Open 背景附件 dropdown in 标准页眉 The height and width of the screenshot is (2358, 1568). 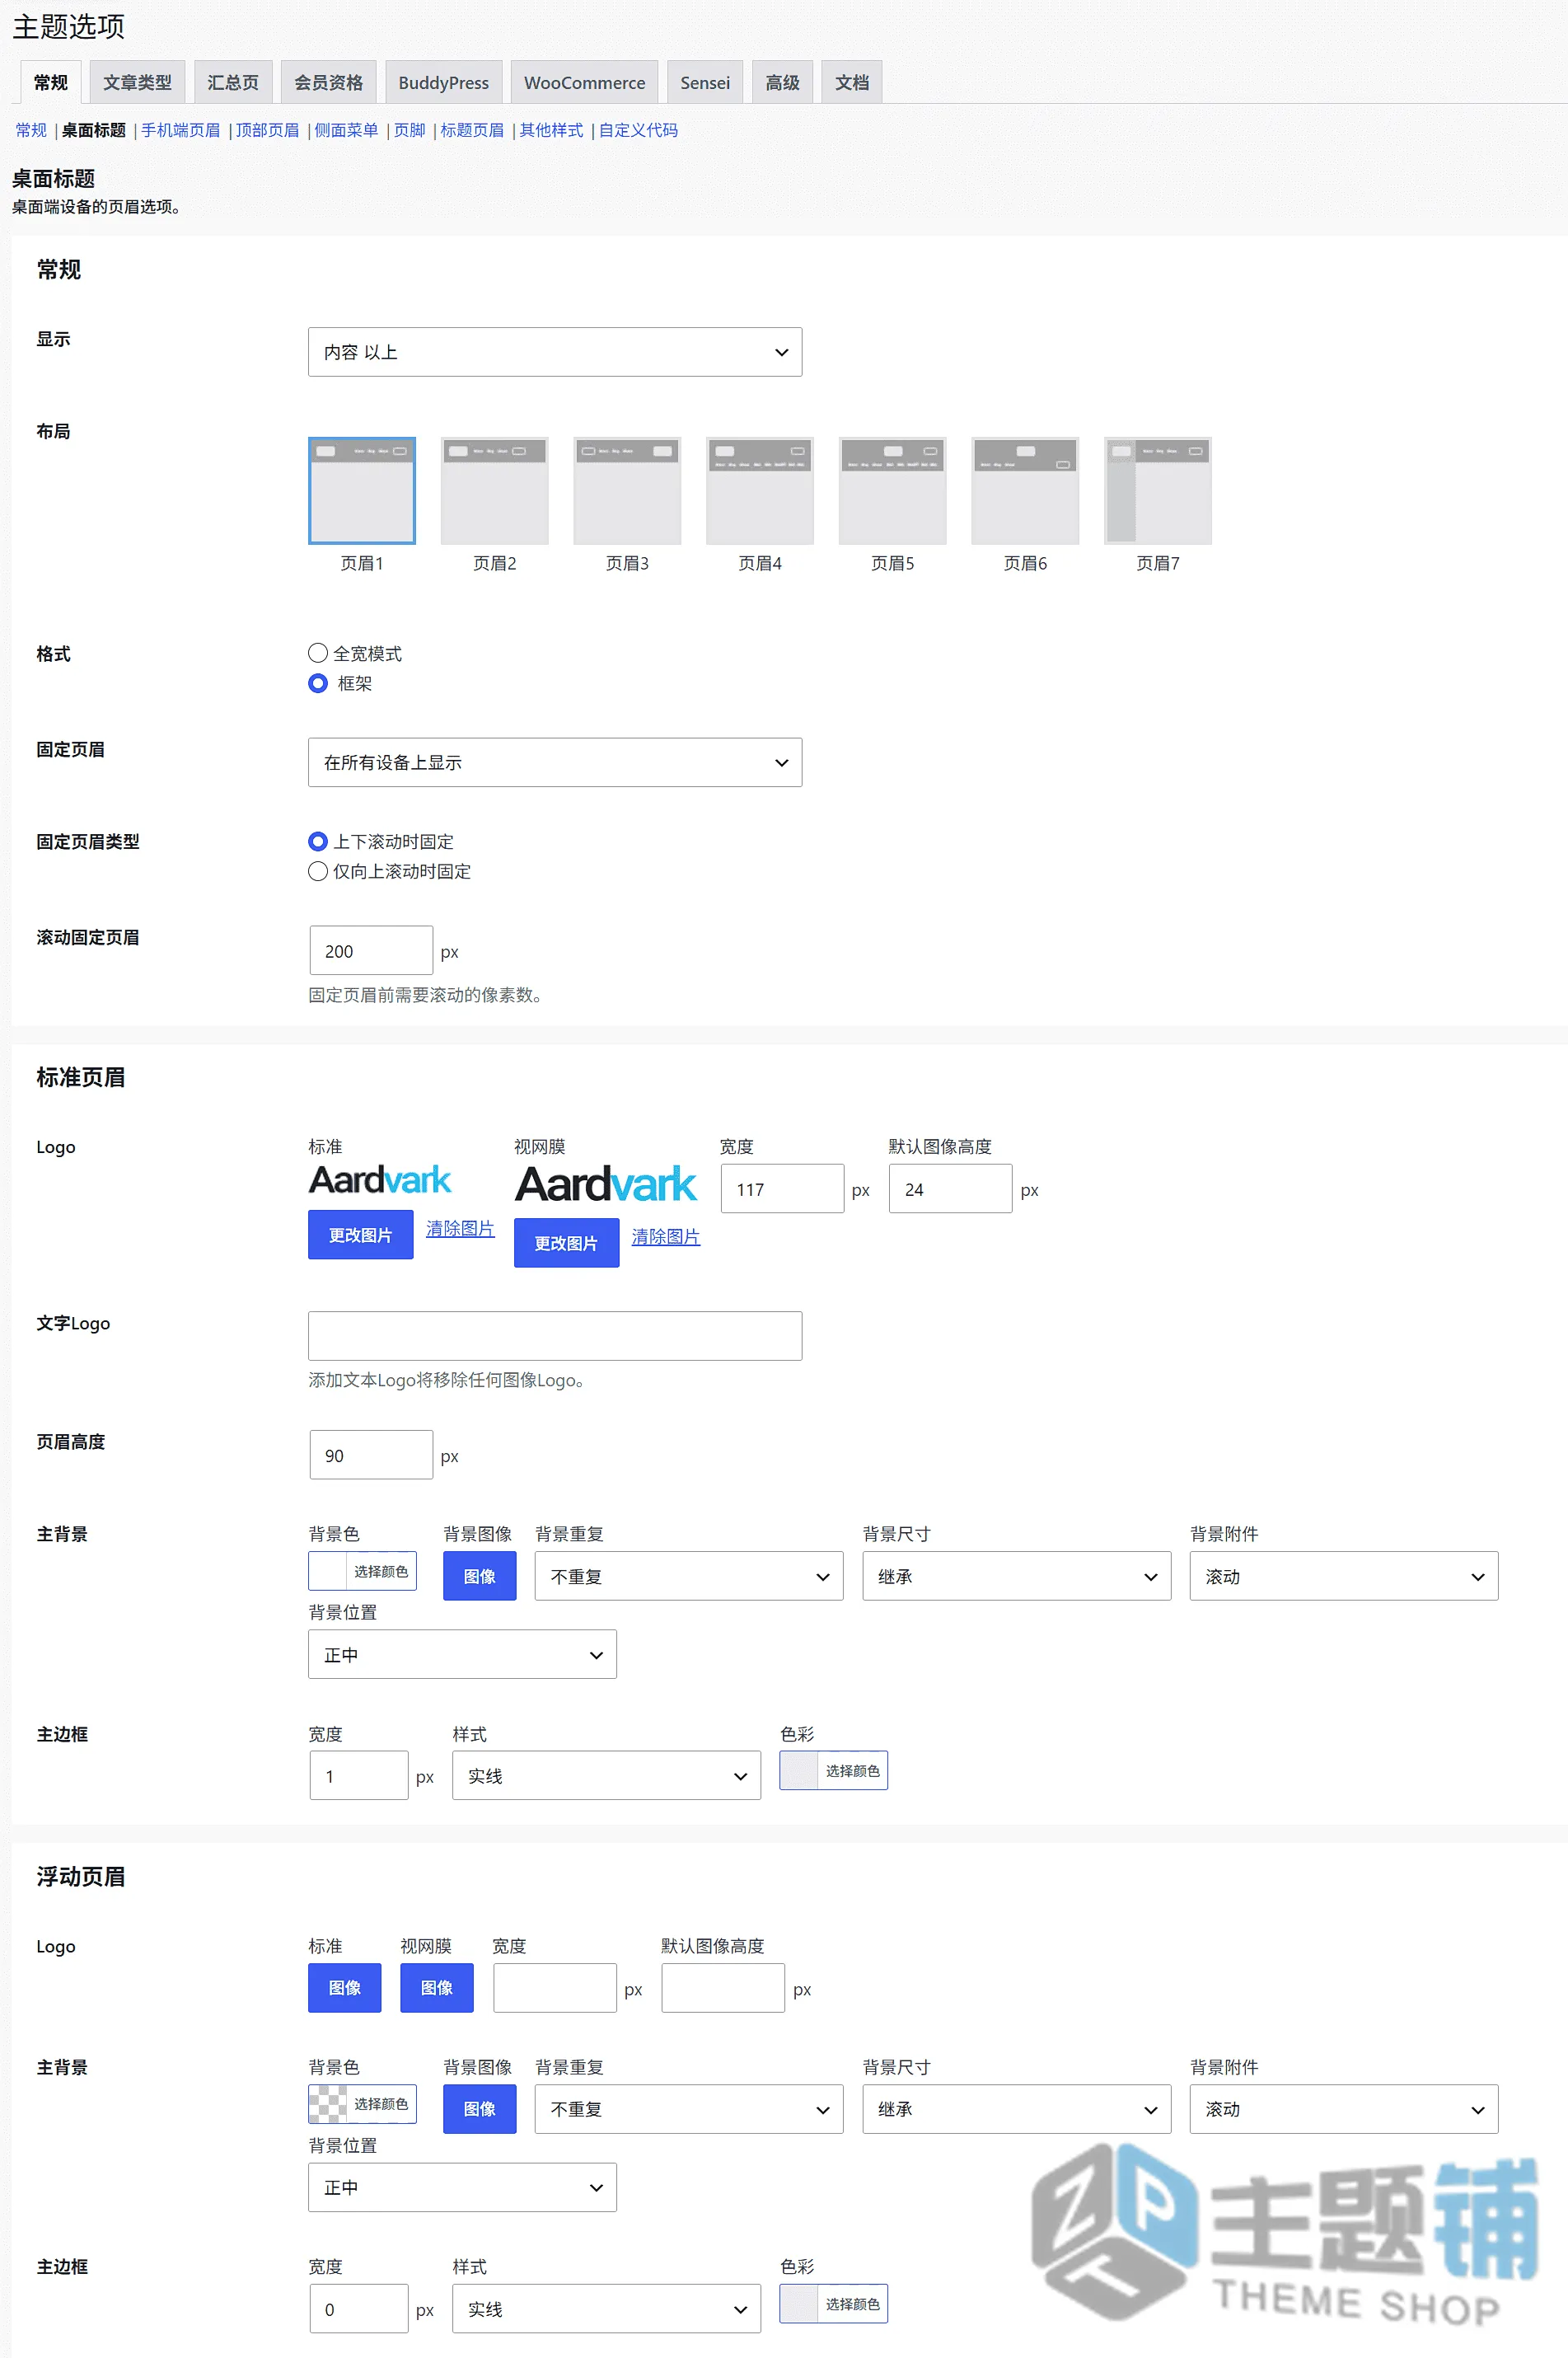(1343, 1576)
